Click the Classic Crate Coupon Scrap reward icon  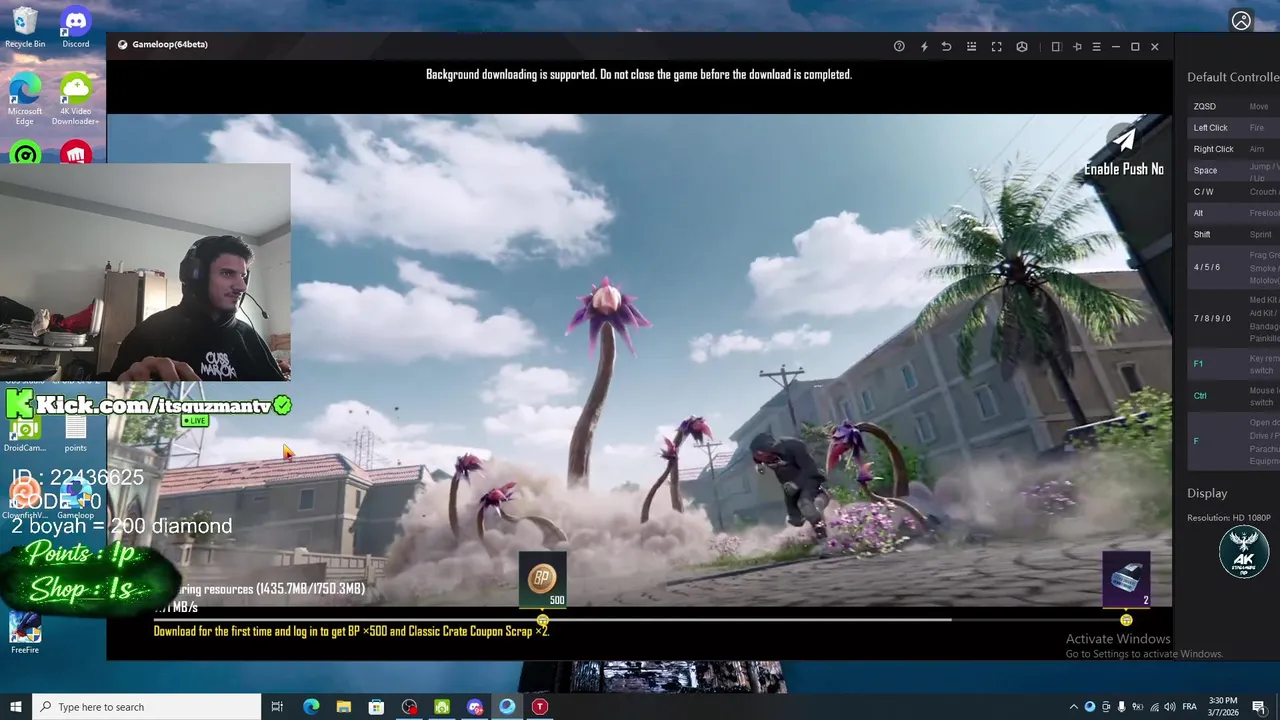click(x=1126, y=579)
